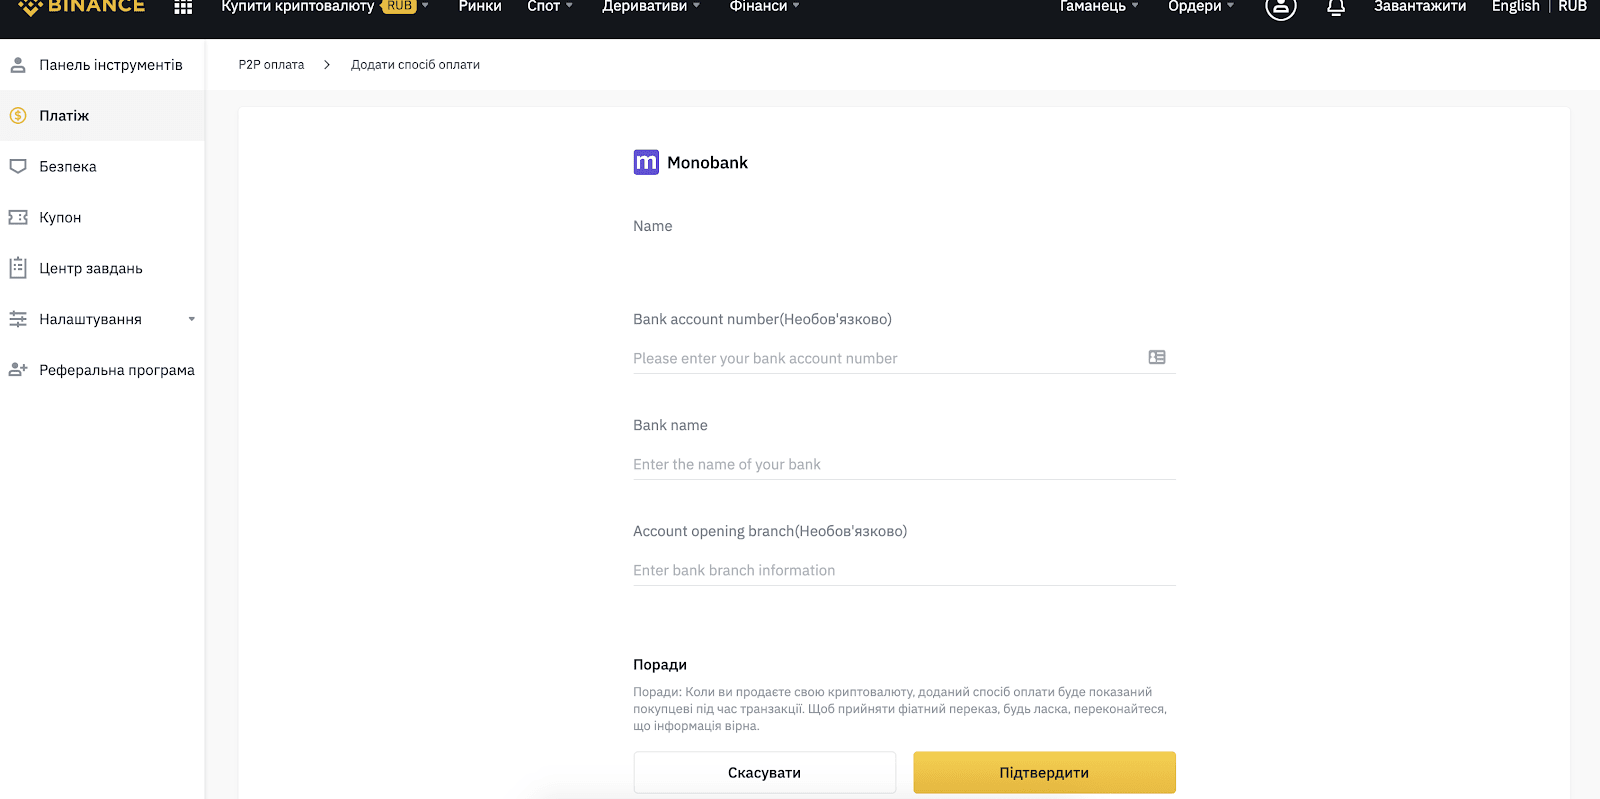This screenshot has width=1600, height=799.
Task: Click the Binance logo
Action: pyautogui.click(x=82, y=7)
